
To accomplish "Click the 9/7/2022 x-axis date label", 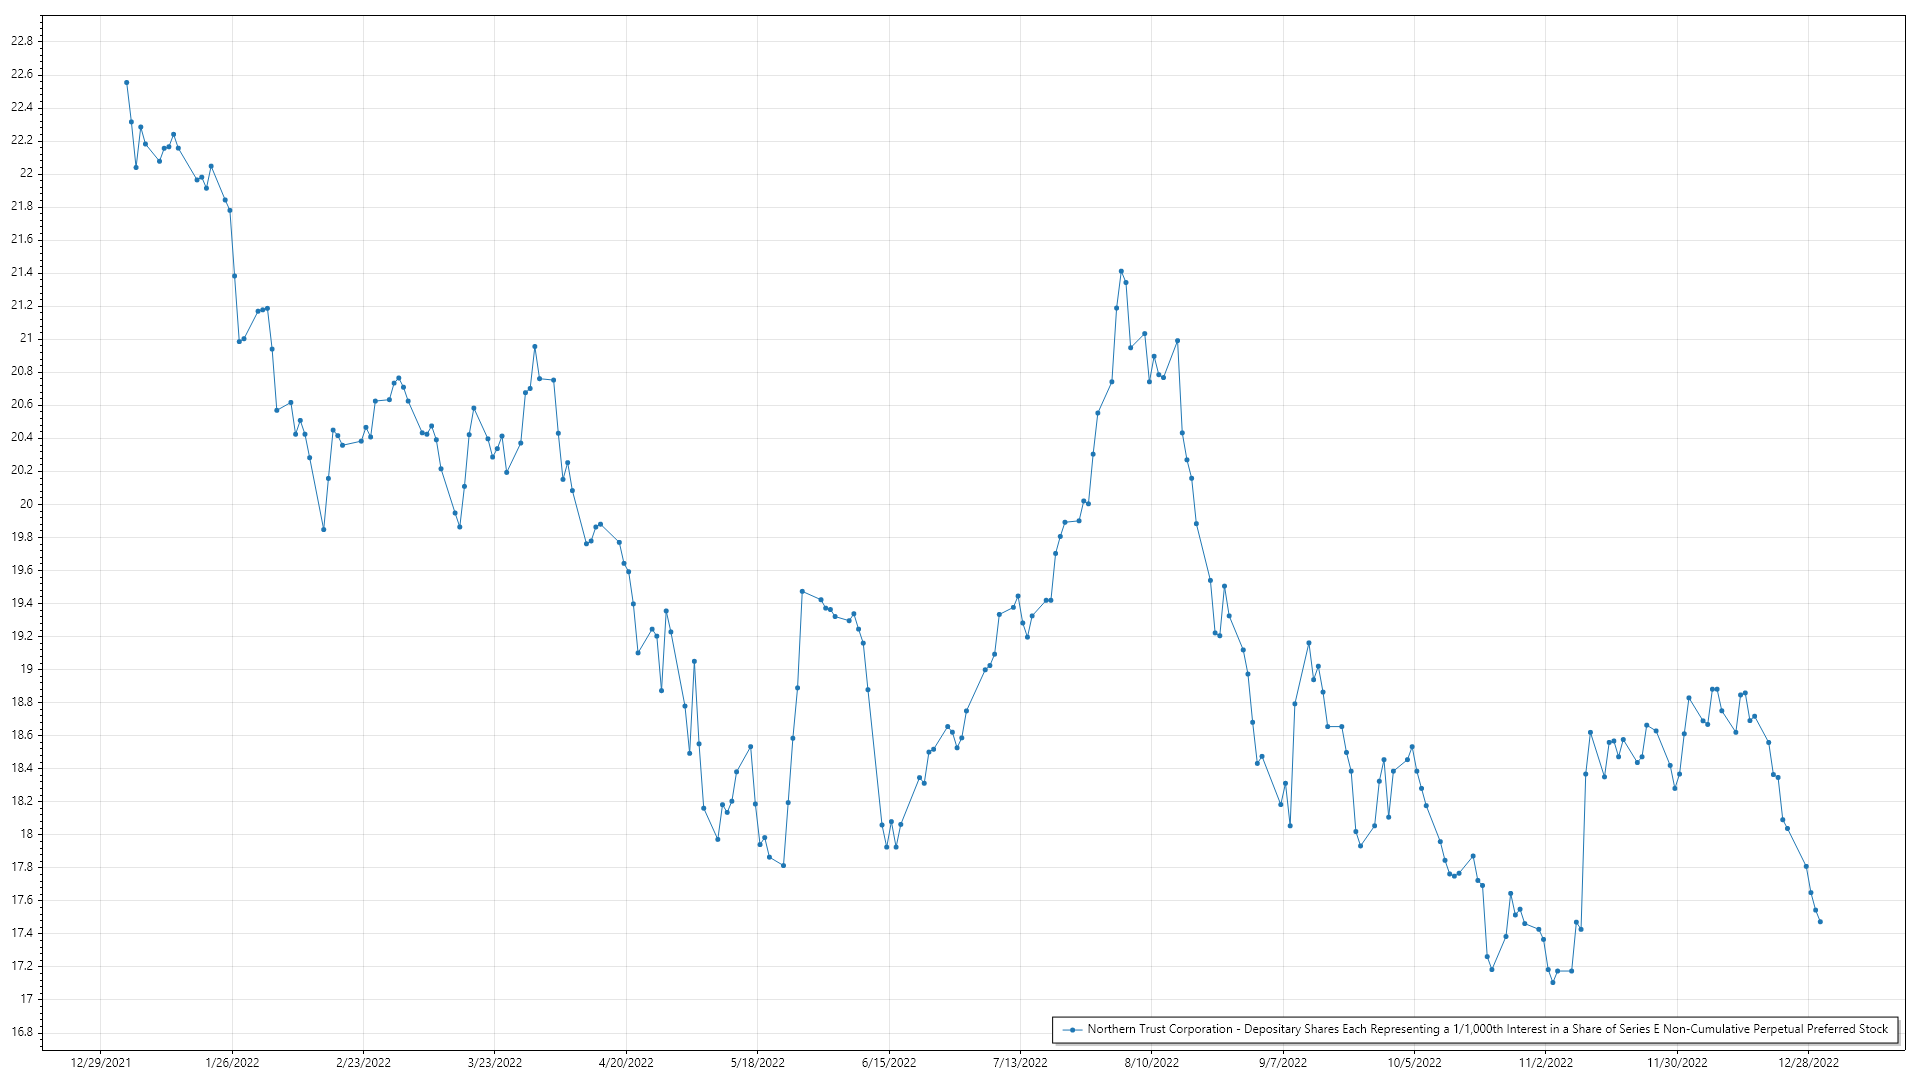I will click(1282, 1063).
